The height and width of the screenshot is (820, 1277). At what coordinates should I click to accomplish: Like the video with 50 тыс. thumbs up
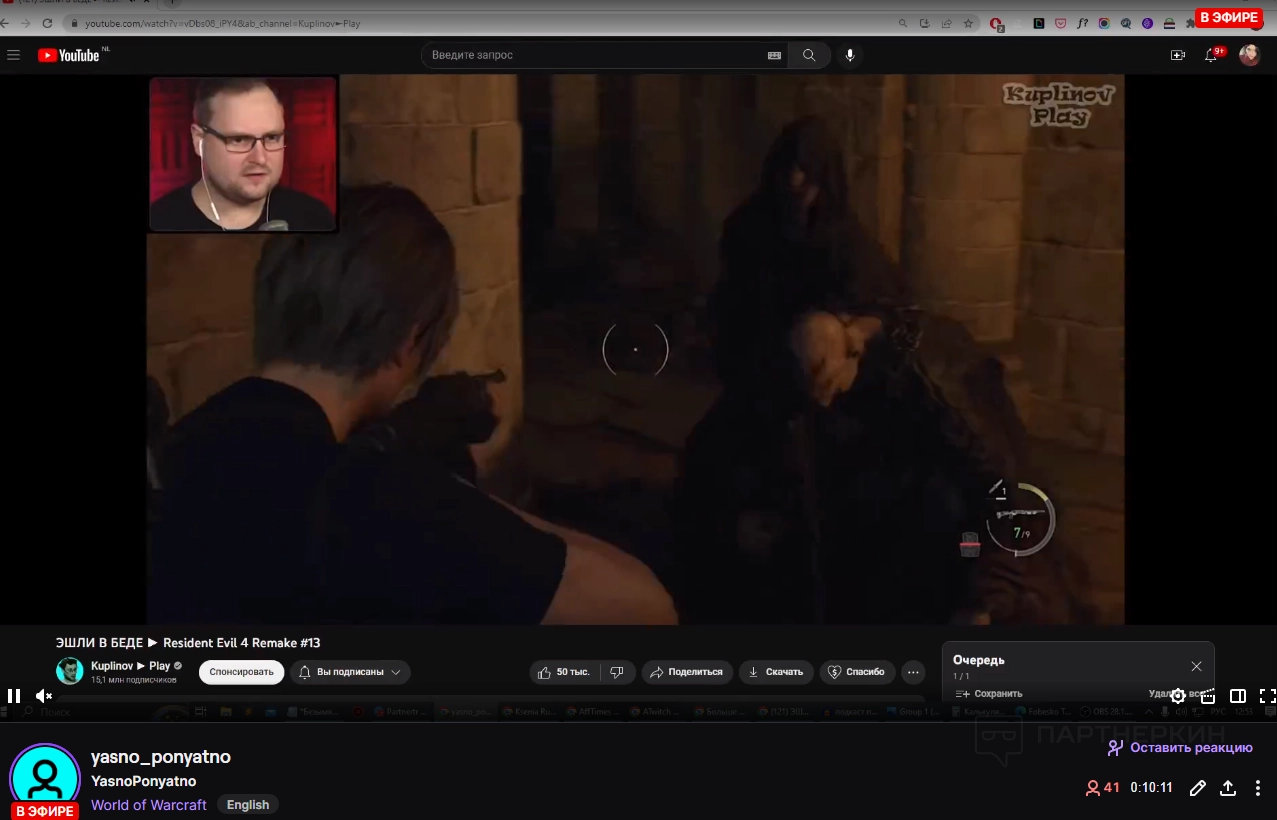coord(563,672)
